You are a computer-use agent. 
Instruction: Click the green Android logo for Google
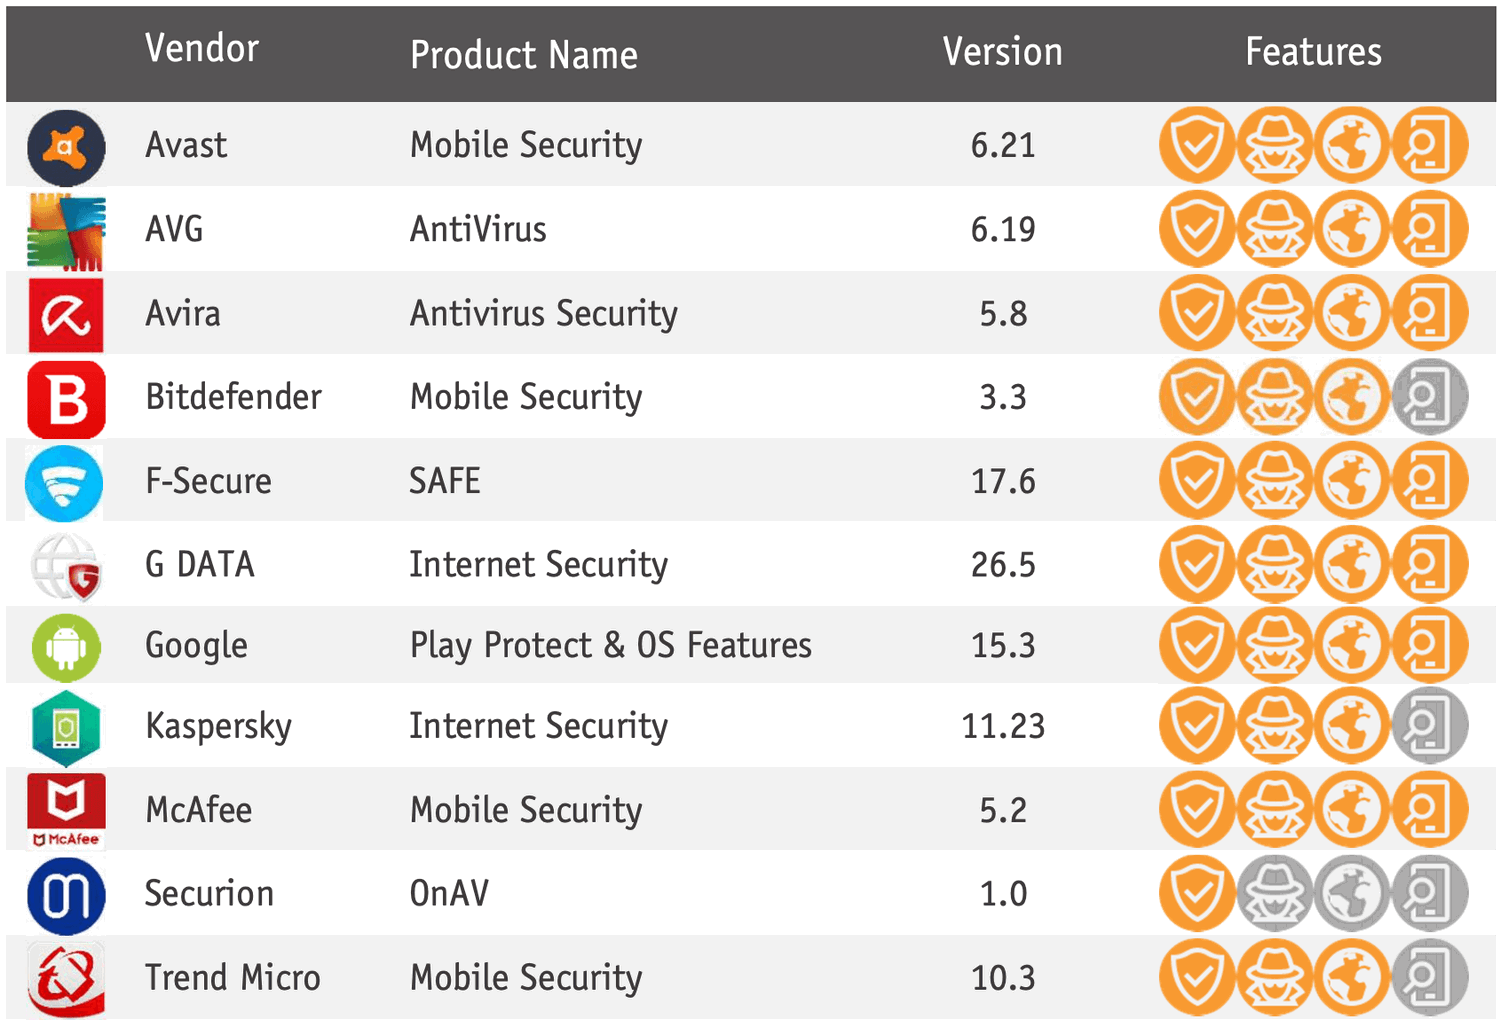[66, 648]
